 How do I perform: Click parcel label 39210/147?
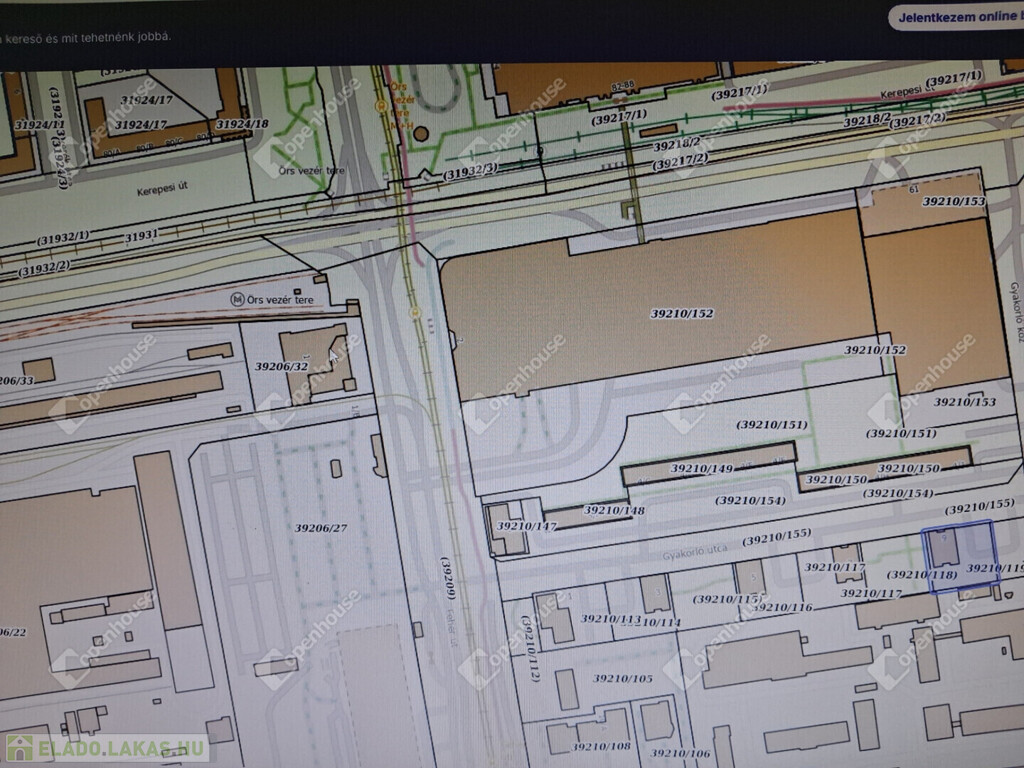526,526
